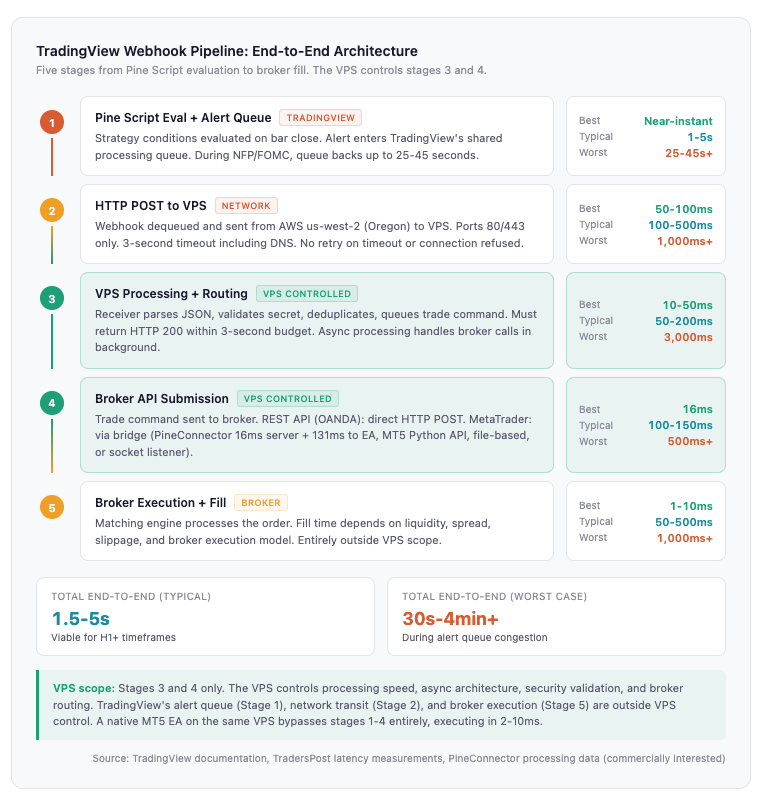Select VPS CONTROLLED badge next to Broker API Submission
This screenshot has width=763, height=801.
tap(288, 398)
